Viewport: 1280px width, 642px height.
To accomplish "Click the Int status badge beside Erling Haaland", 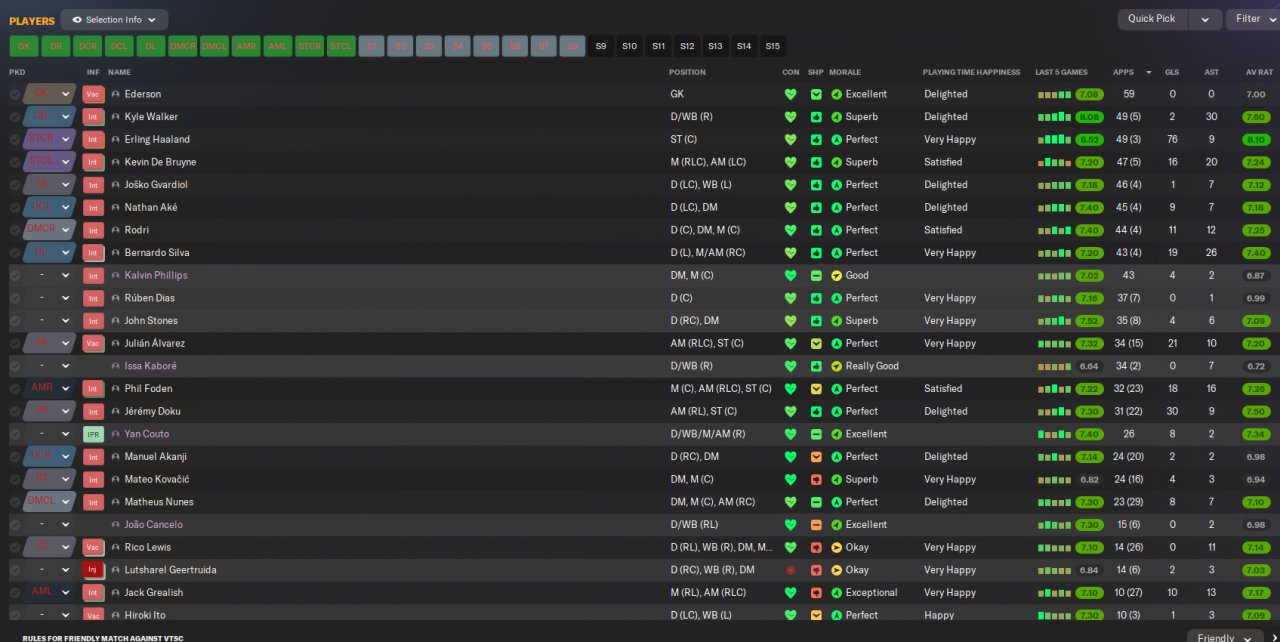I will pos(93,139).
